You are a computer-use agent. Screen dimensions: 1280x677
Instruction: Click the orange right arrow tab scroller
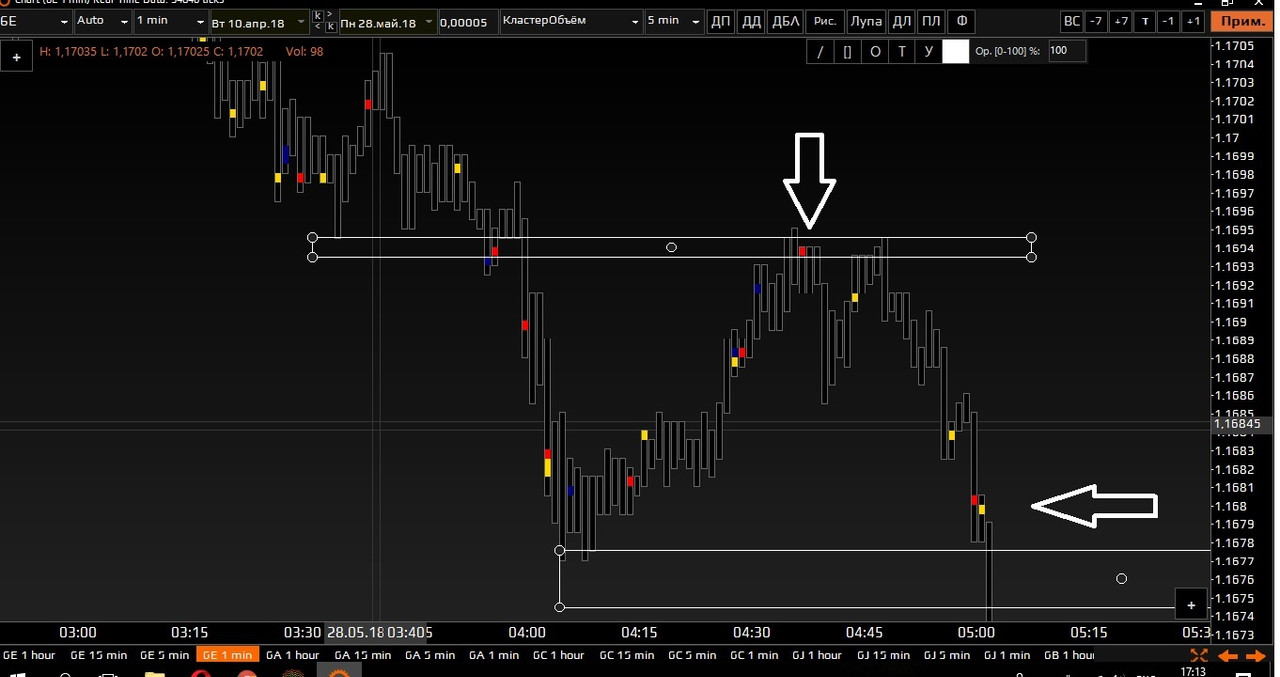pyautogui.click(x=1256, y=656)
